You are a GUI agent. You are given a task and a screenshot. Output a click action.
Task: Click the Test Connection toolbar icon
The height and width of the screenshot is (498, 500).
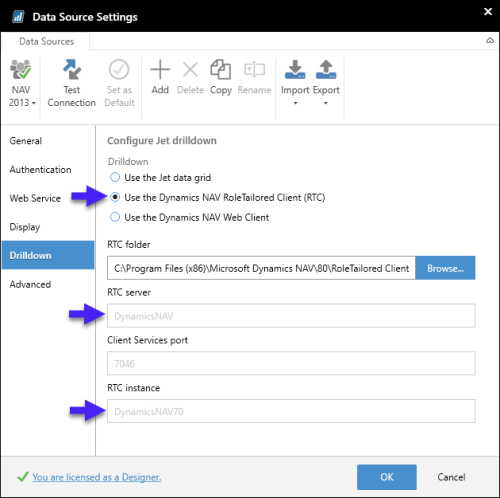72,69
